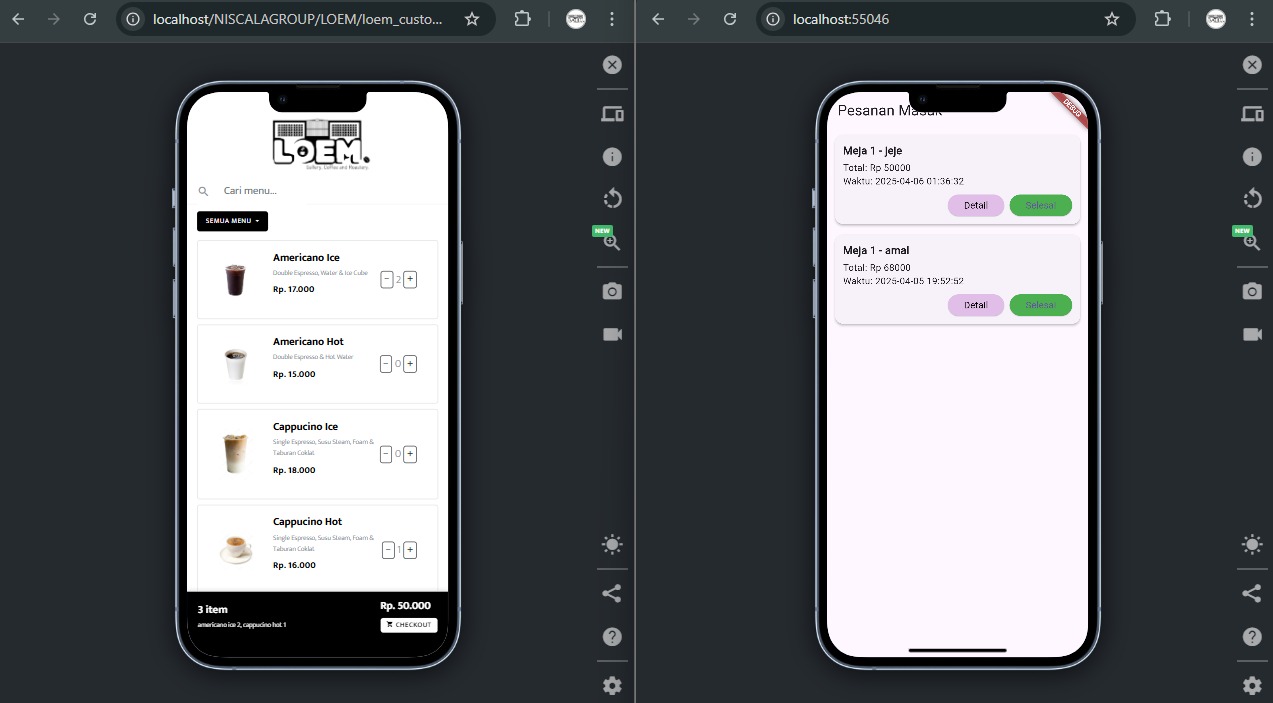Mark Meja 1 - amal order as Selesai

click(x=1040, y=305)
